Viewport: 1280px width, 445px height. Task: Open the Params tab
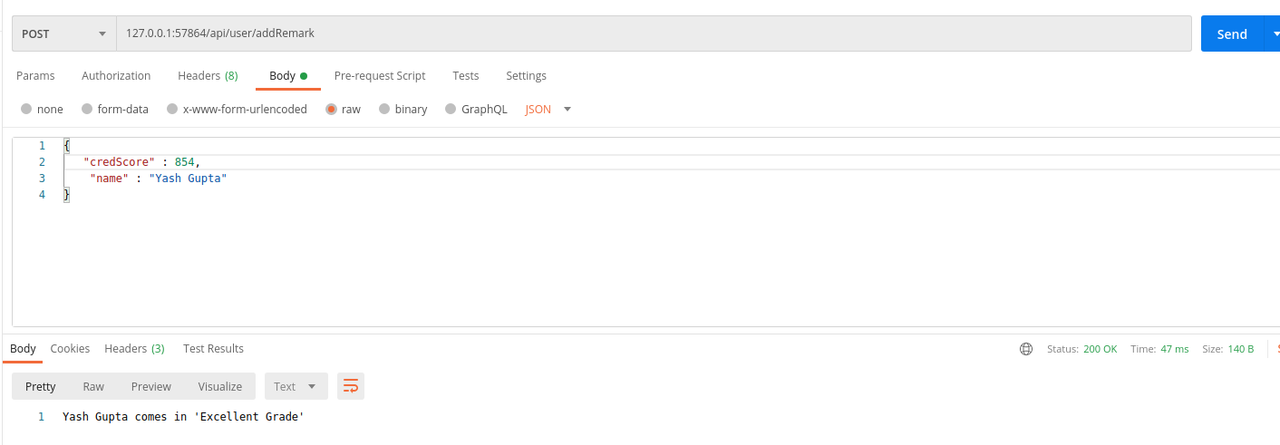point(35,76)
